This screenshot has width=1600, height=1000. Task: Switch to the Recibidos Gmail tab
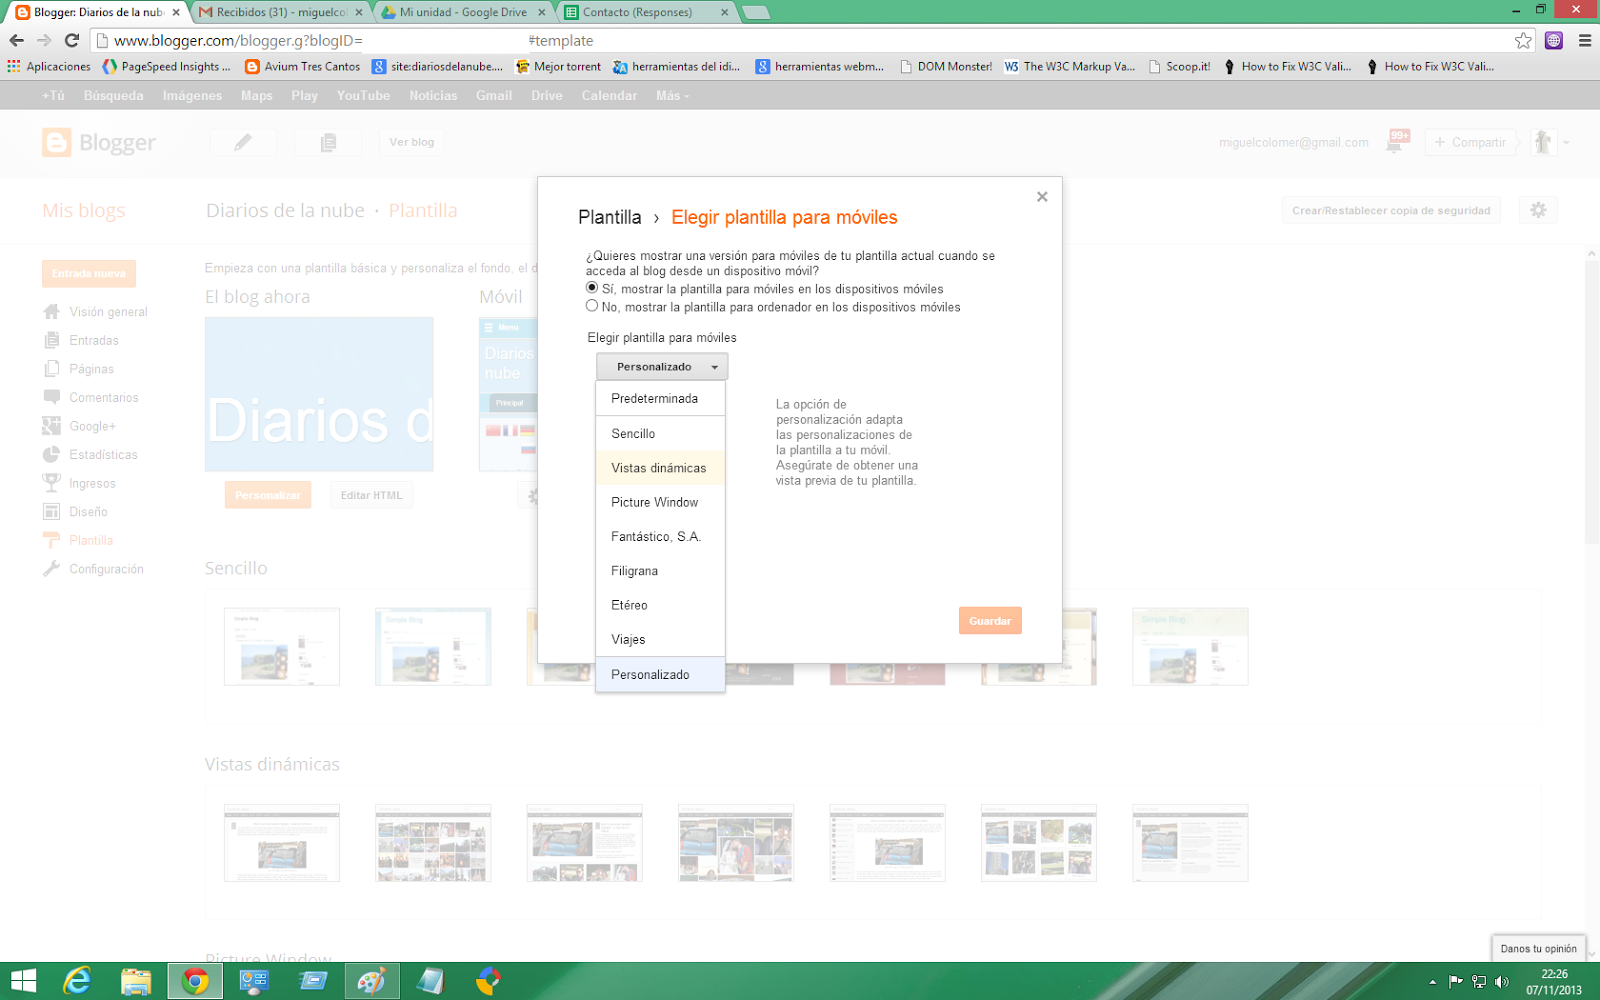280,12
